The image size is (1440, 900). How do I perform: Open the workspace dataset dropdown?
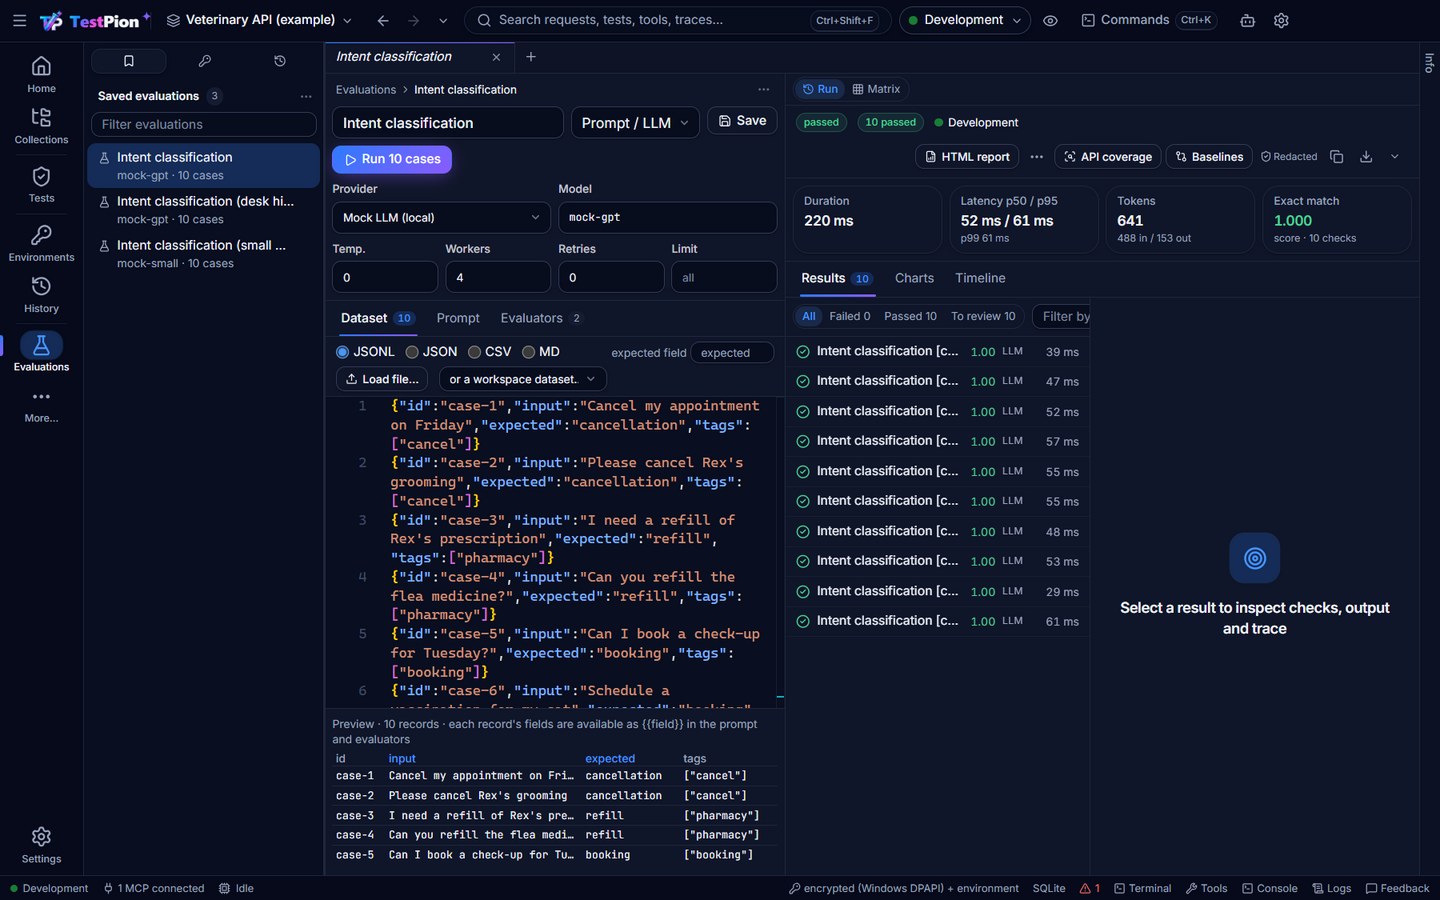pyautogui.click(x=522, y=379)
